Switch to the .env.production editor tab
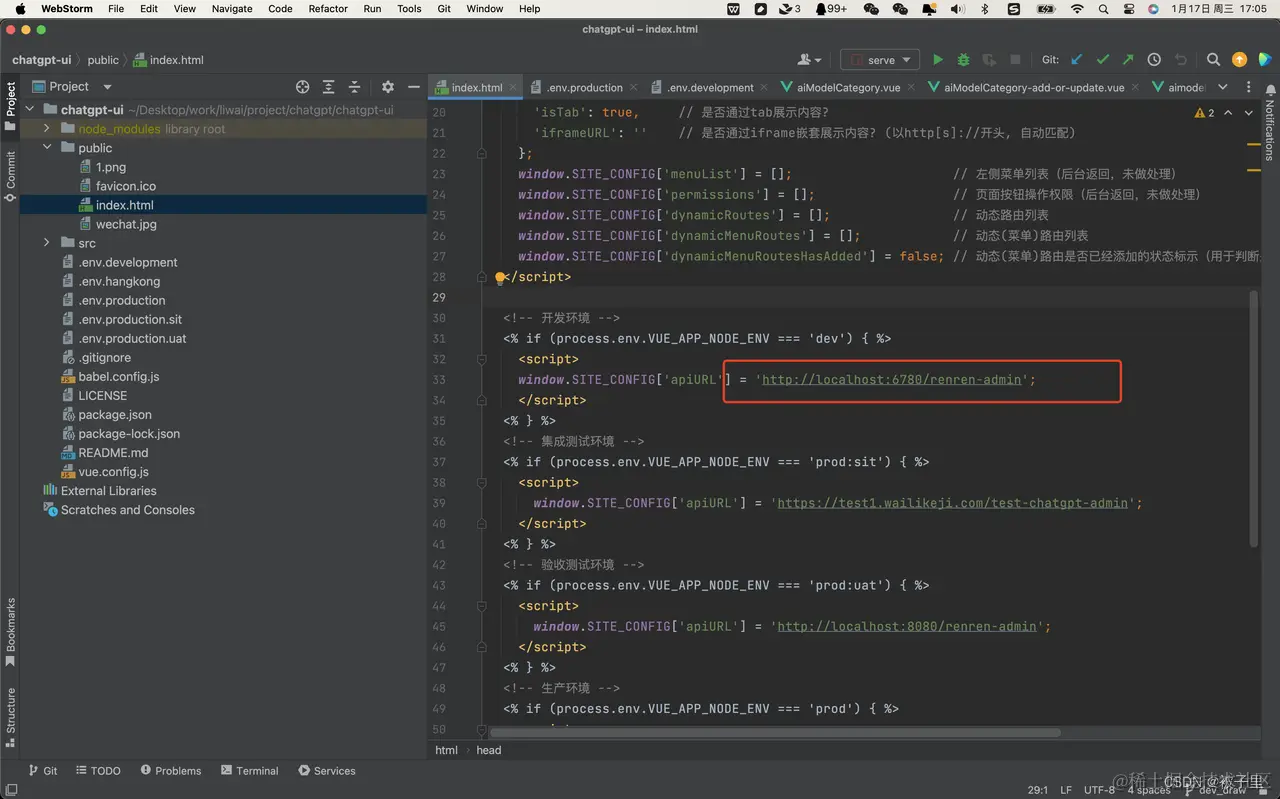 (x=584, y=87)
